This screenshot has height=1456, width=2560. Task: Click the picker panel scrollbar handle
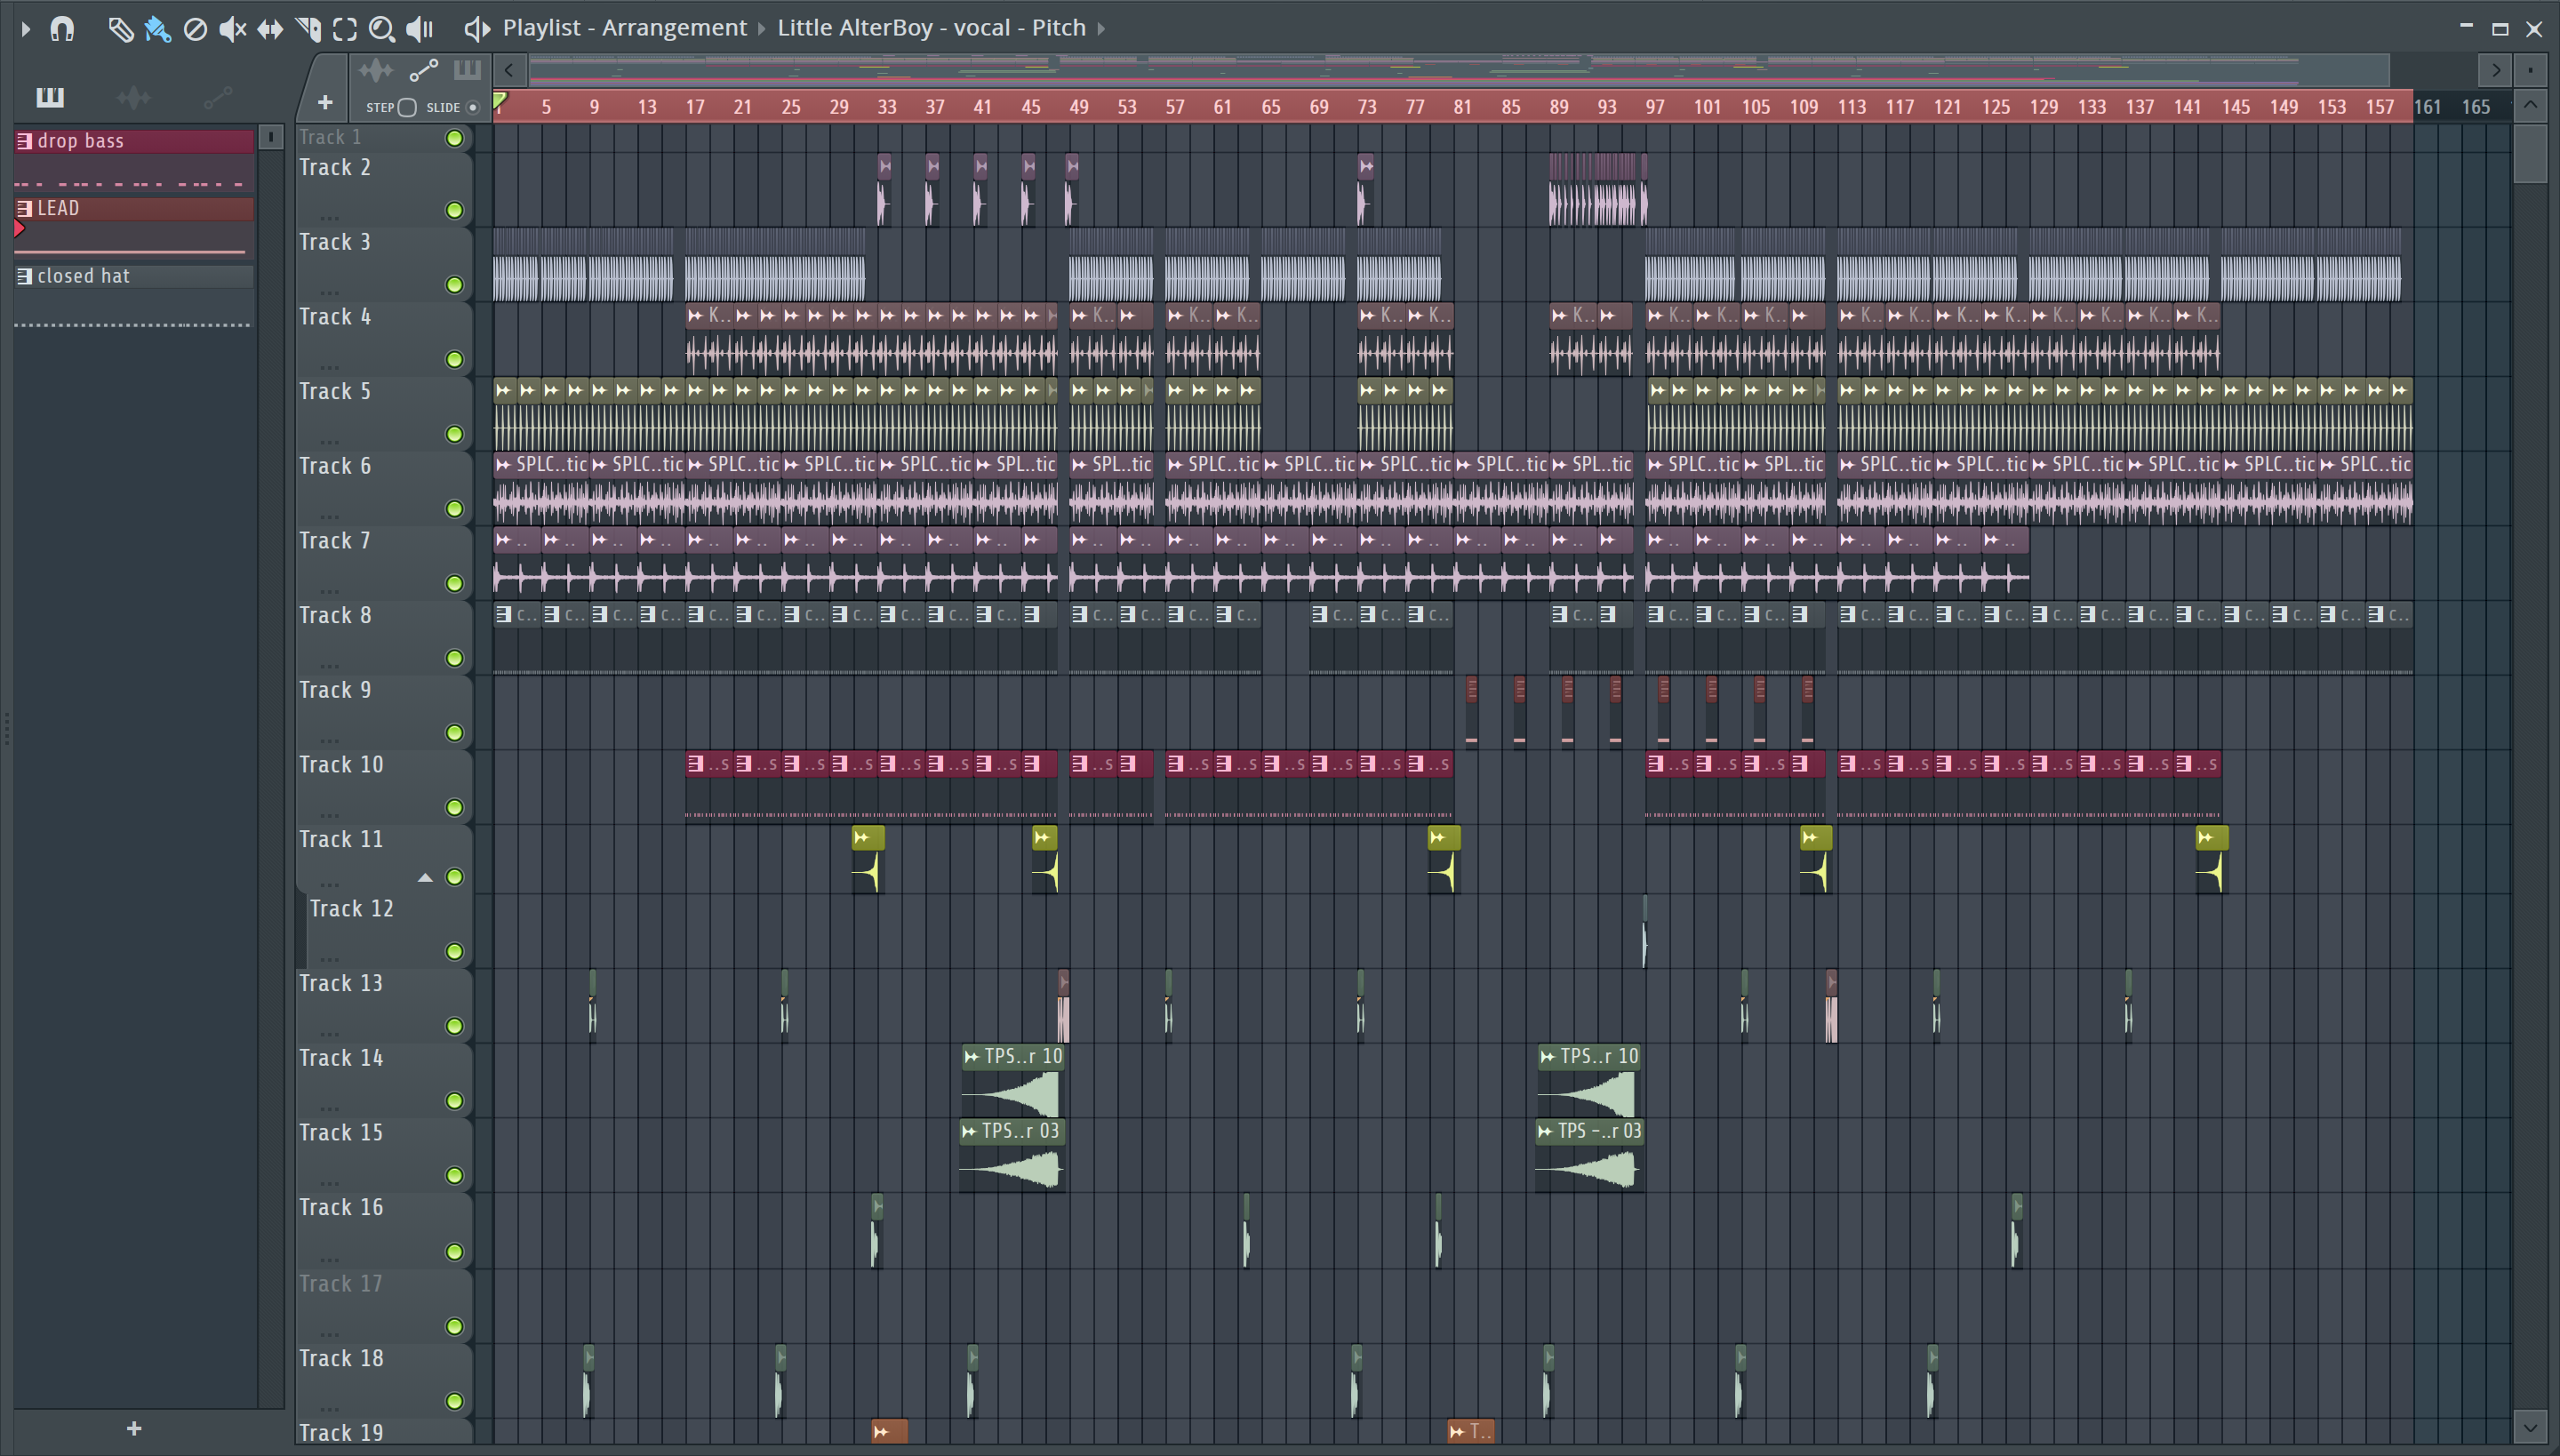[270, 138]
